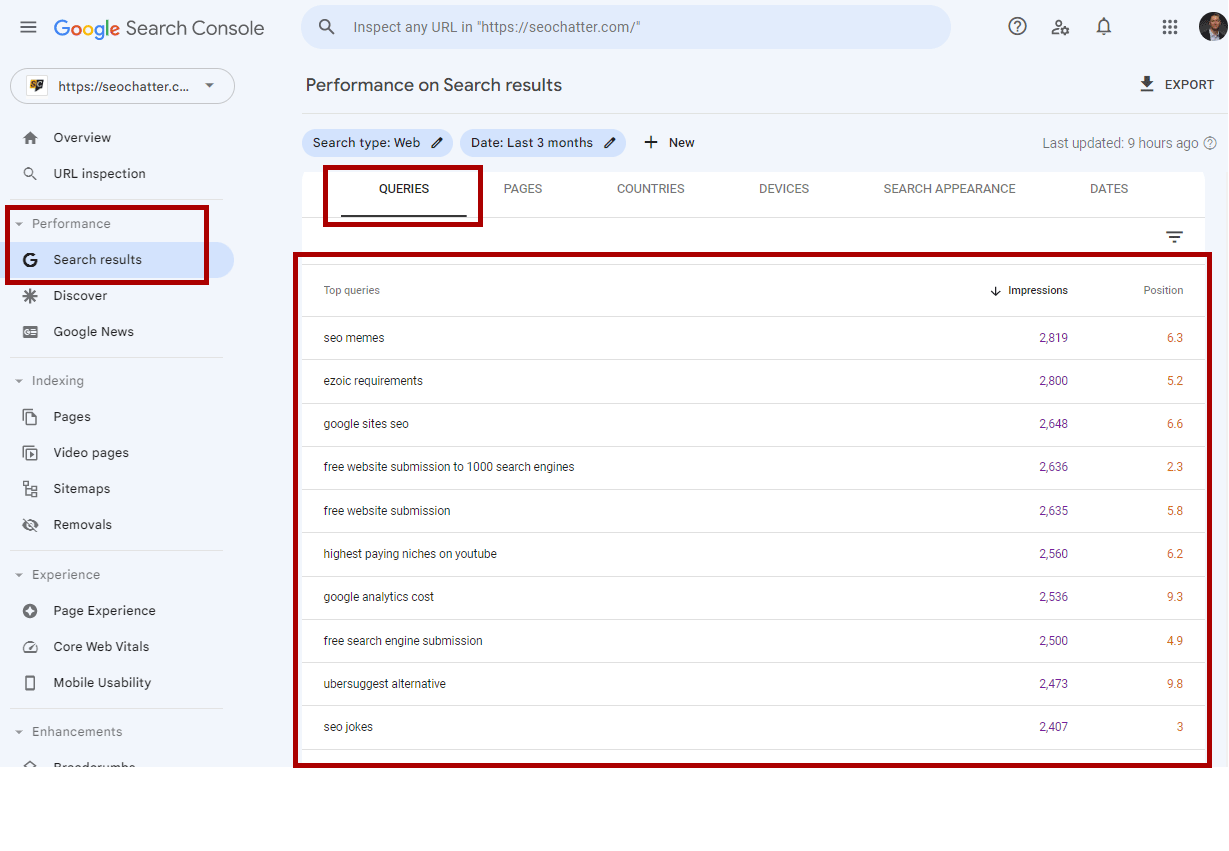Open the Google apps grid

tap(1170, 27)
